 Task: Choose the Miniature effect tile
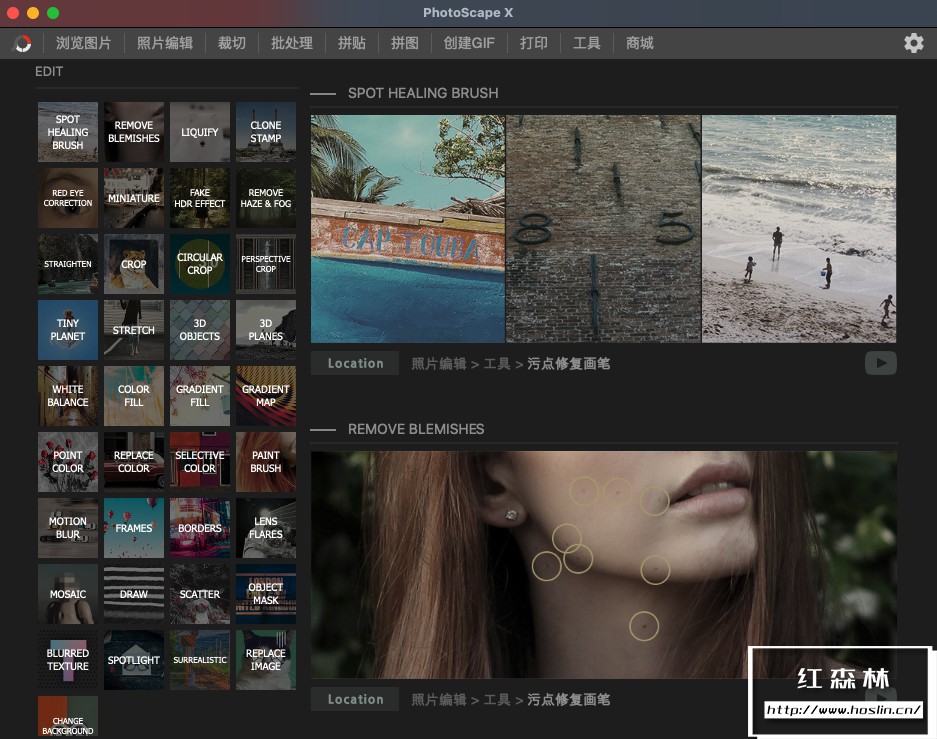coord(134,198)
